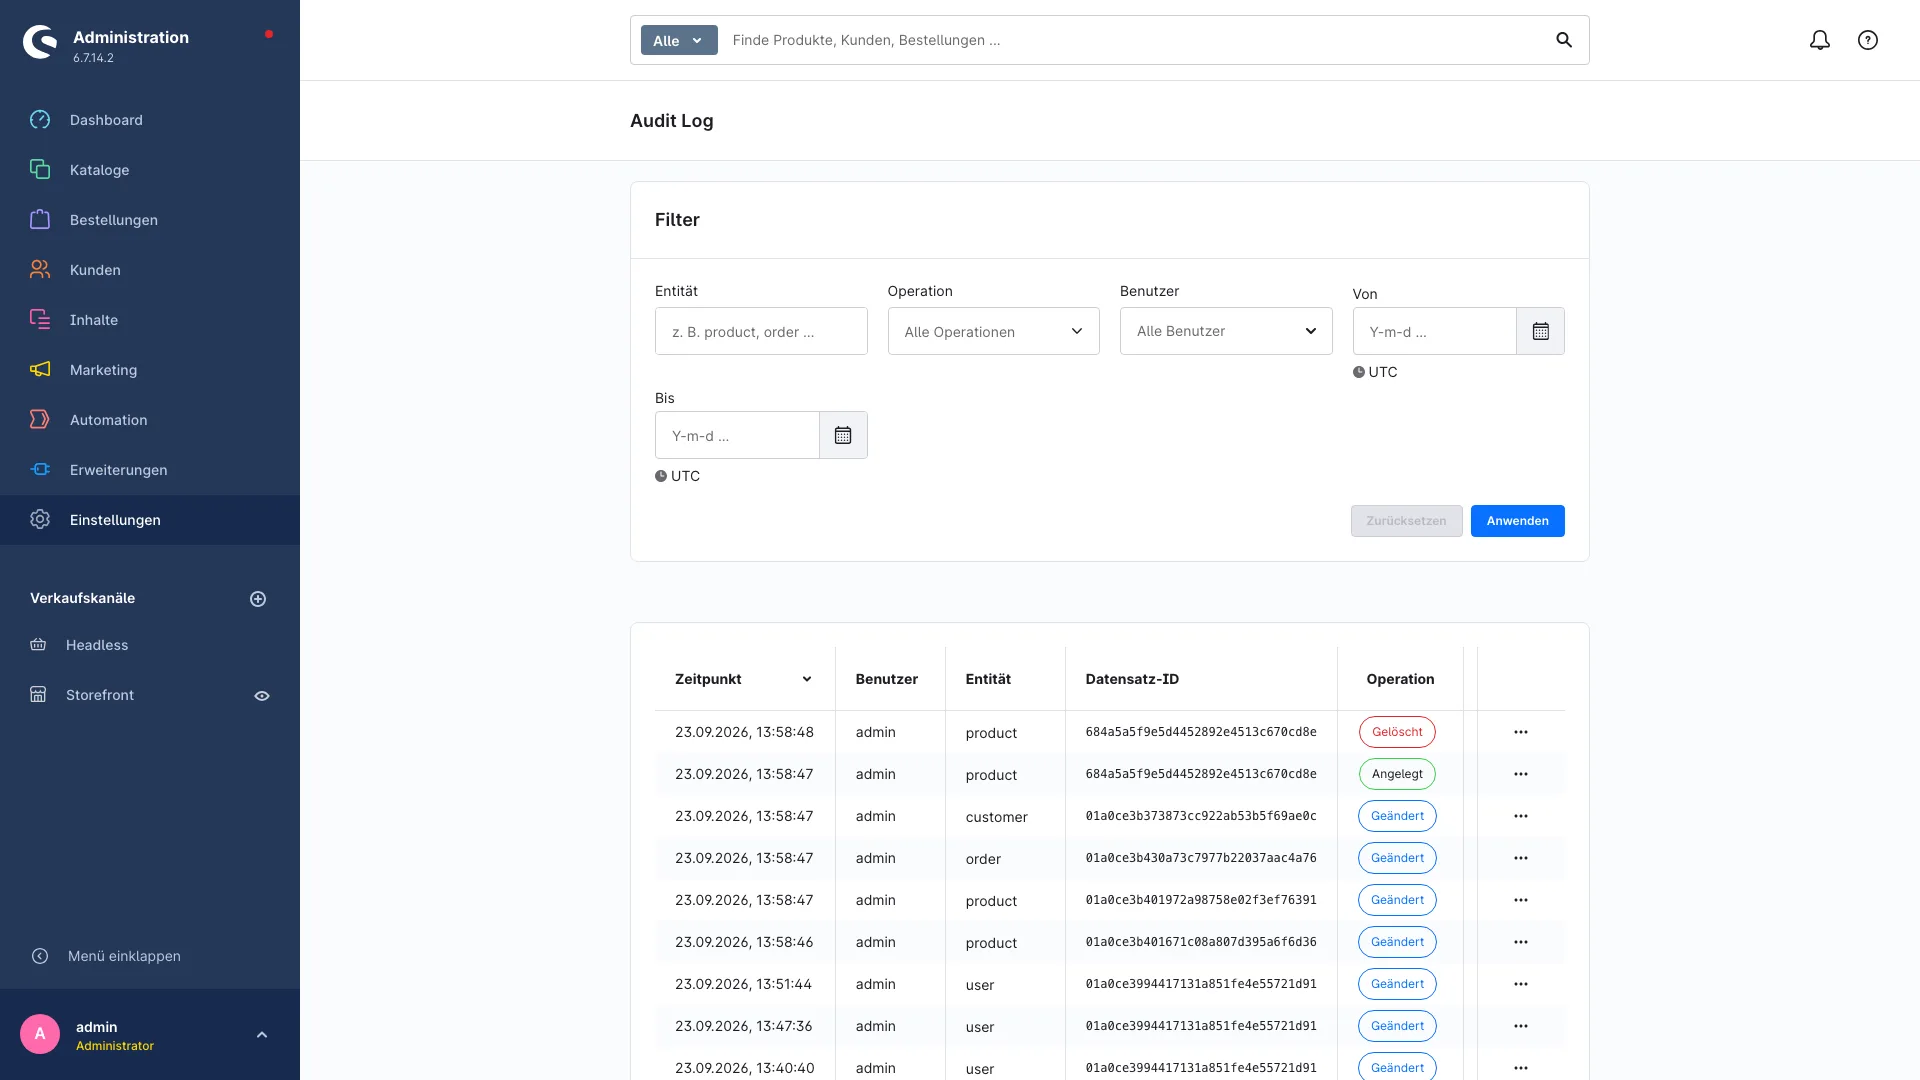The width and height of the screenshot is (1920, 1080).
Task: Open the help question mark icon
Action: click(x=1868, y=40)
